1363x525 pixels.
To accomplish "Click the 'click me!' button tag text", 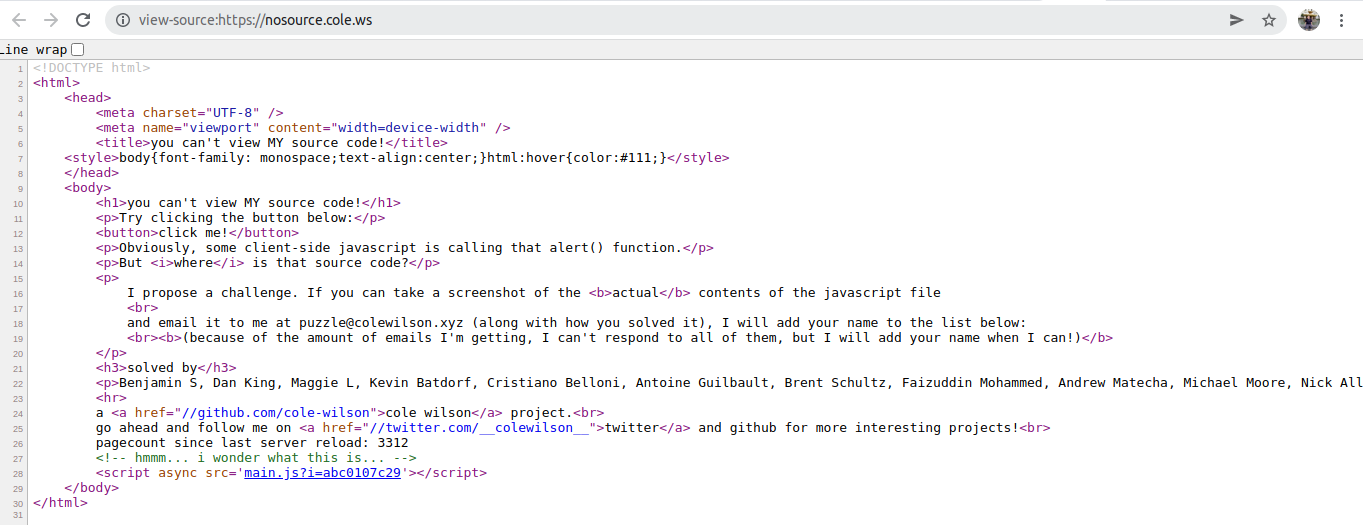I will (197, 232).
